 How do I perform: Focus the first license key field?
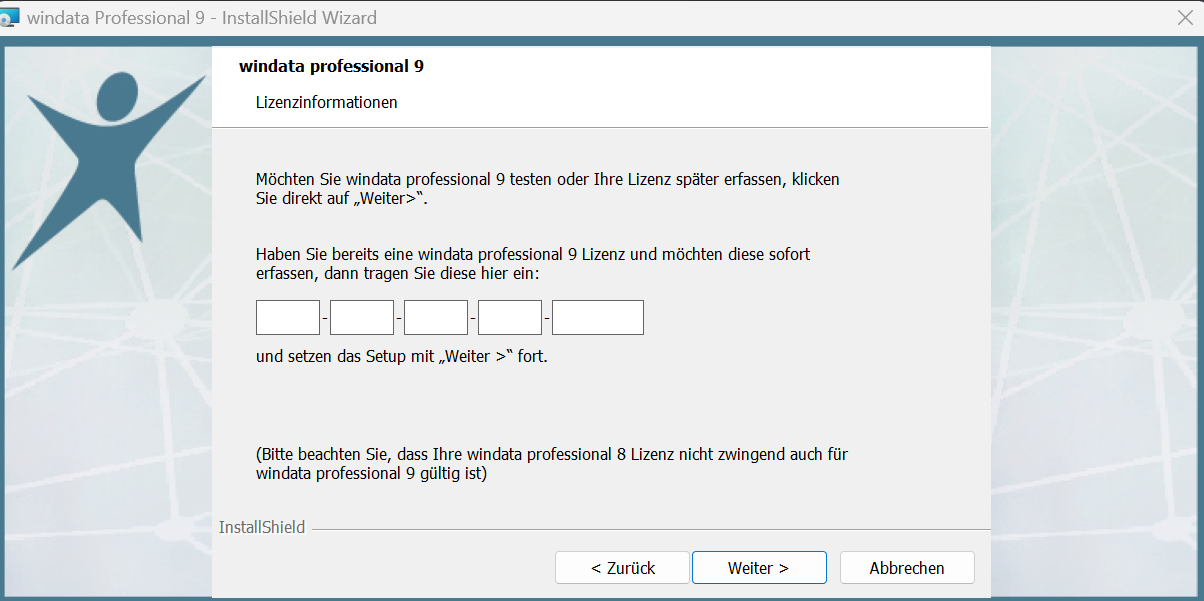click(x=288, y=317)
